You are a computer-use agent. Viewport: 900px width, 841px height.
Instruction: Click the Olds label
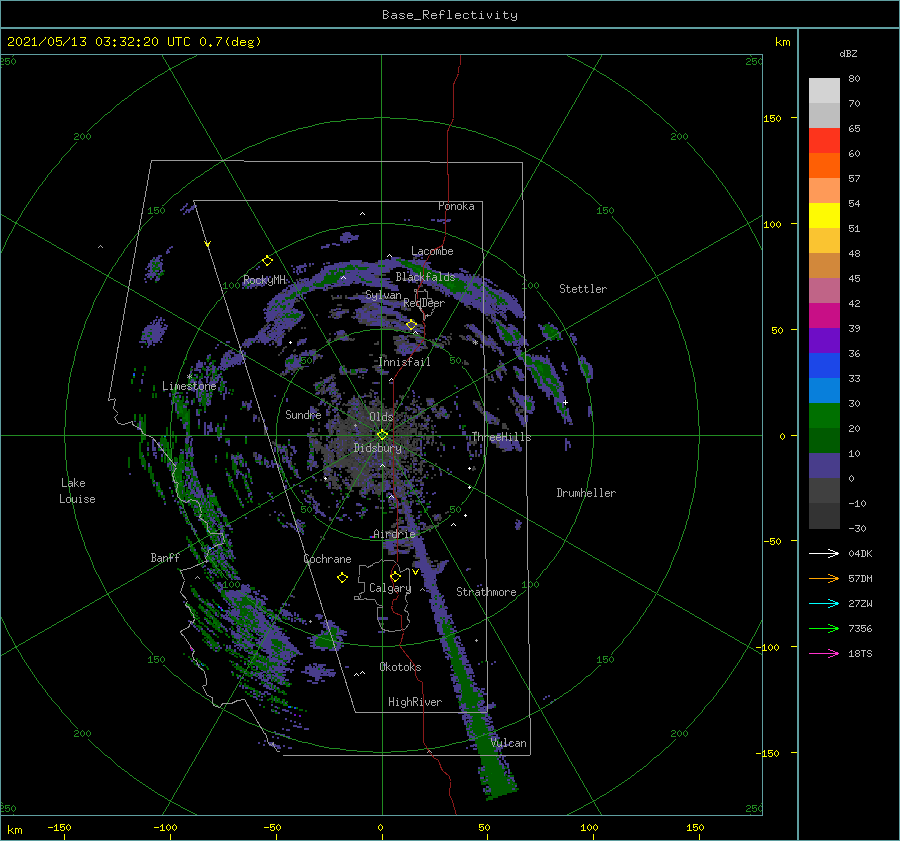[381, 417]
